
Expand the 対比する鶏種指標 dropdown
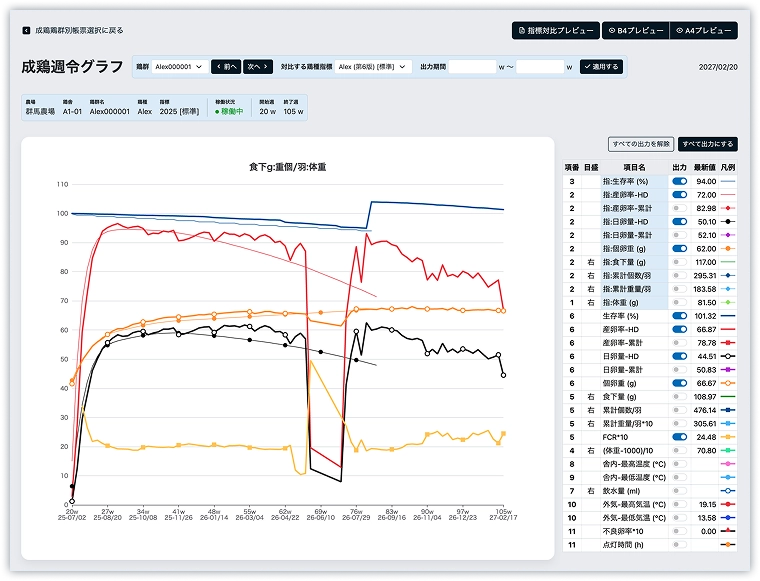click(x=373, y=67)
